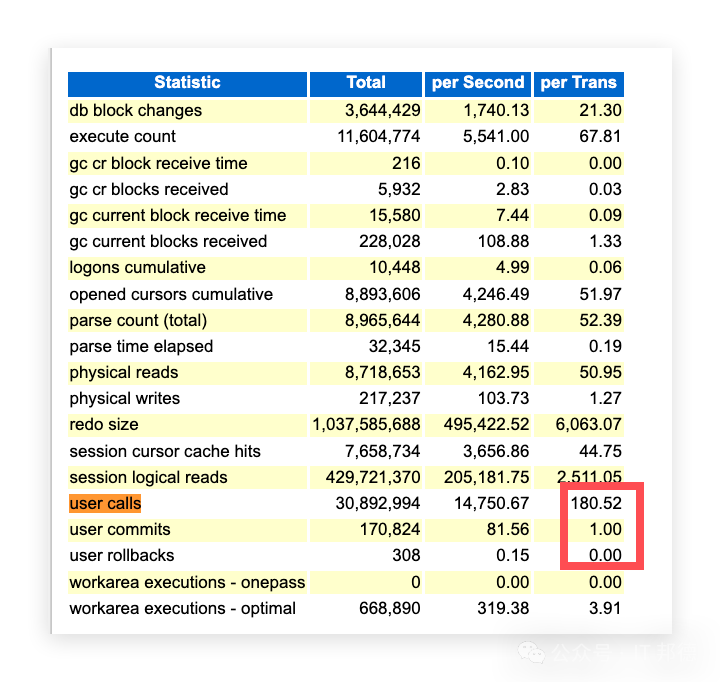
Task: Select 'gc current block receive time' label
Action: click(x=178, y=215)
